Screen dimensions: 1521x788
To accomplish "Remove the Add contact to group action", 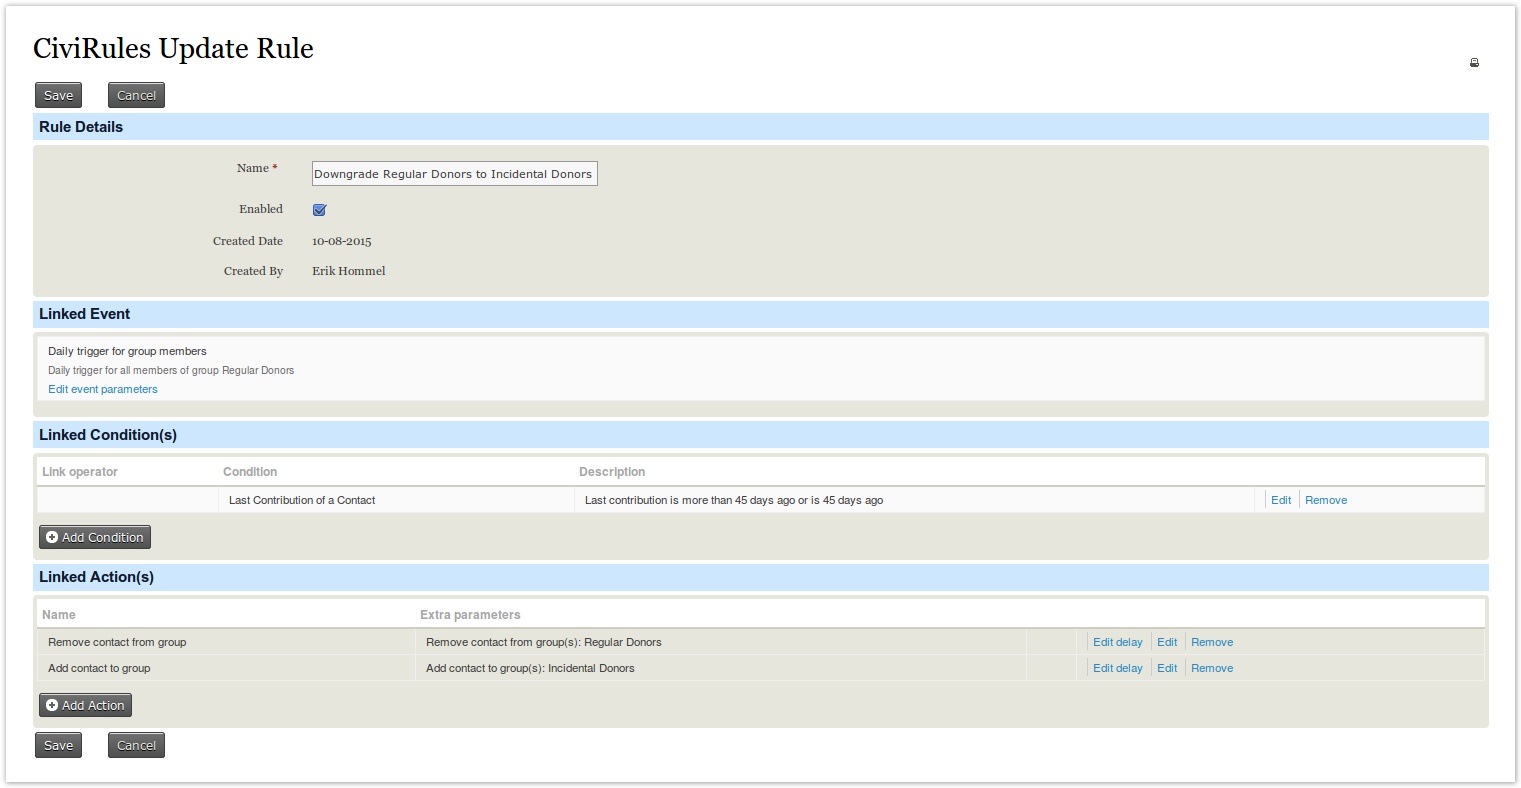I will coord(1211,668).
